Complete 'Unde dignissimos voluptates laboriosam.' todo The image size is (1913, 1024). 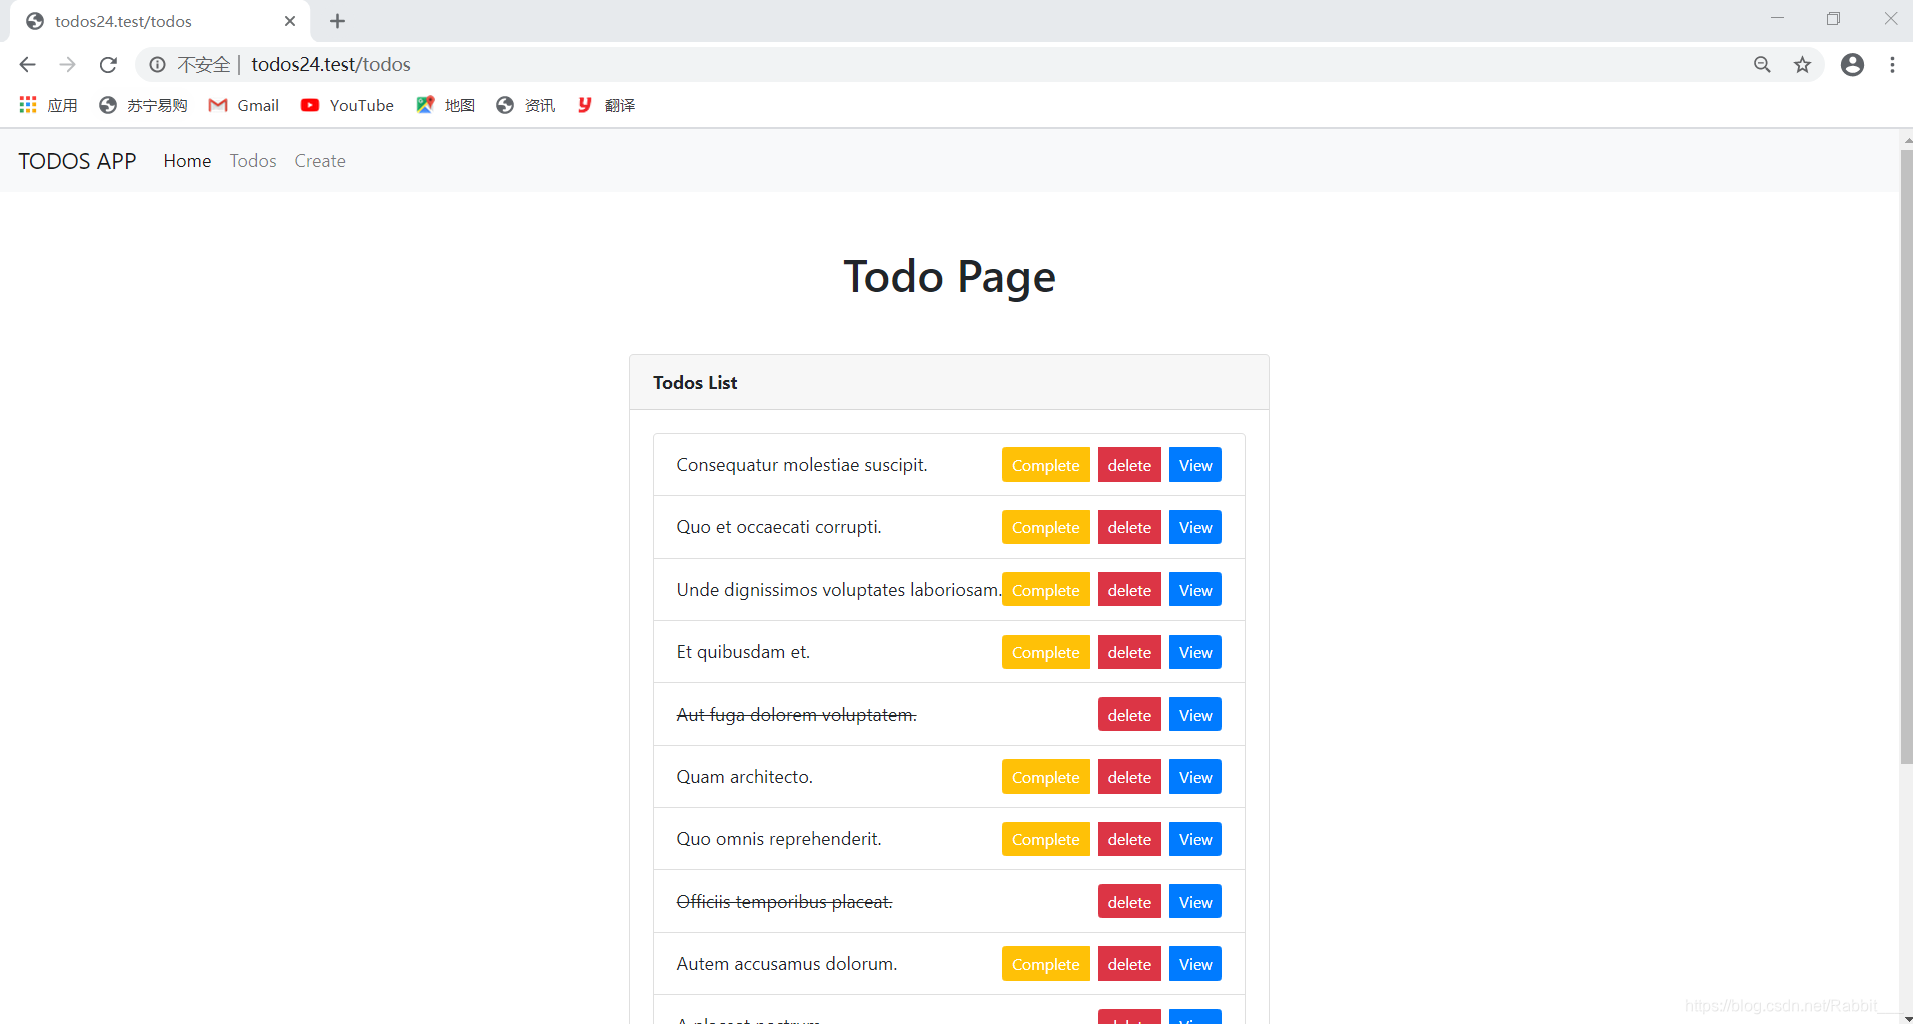1045,590
